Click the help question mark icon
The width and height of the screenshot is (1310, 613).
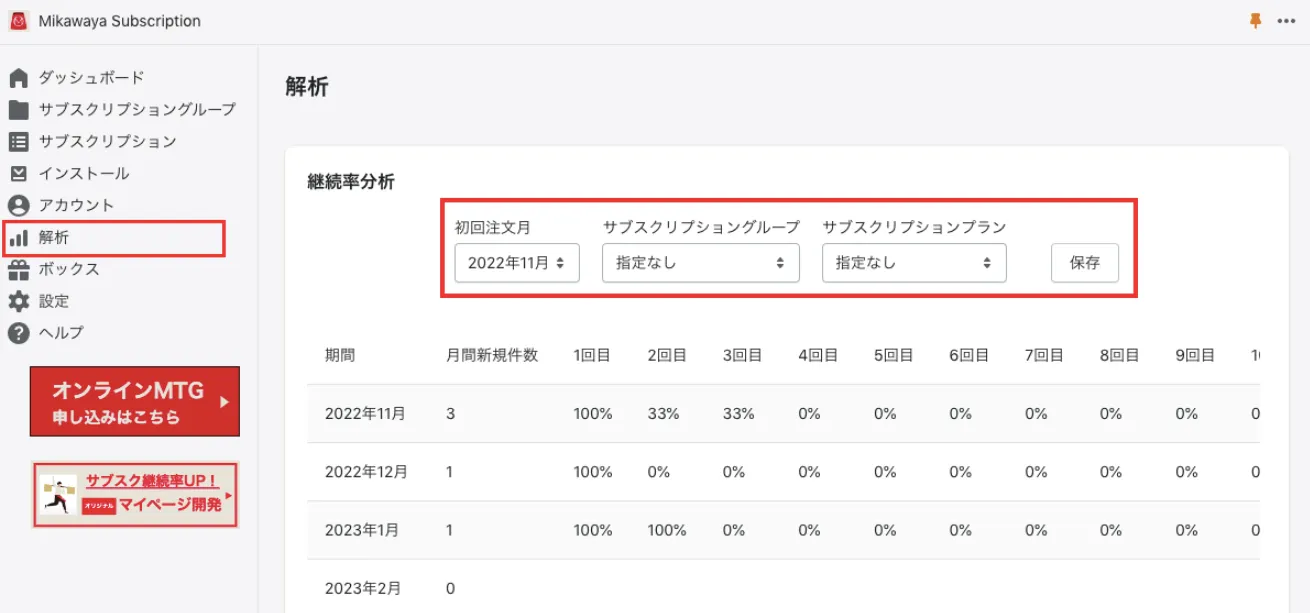[18, 334]
